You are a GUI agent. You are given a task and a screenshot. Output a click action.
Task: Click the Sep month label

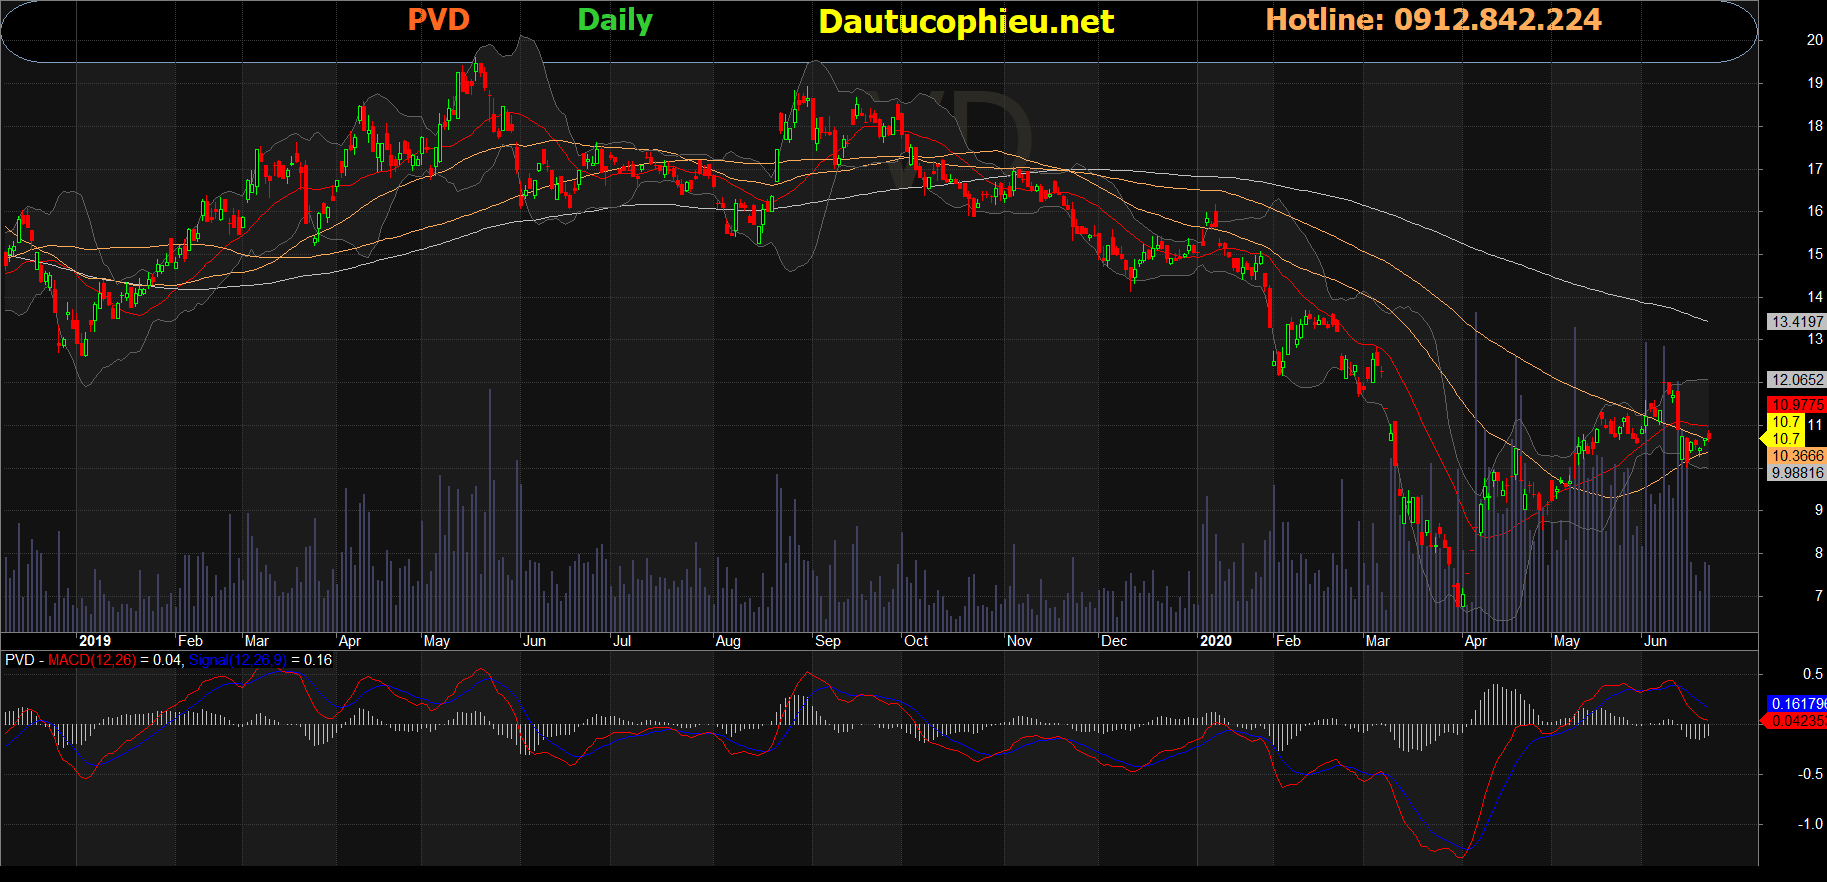(828, 641)
